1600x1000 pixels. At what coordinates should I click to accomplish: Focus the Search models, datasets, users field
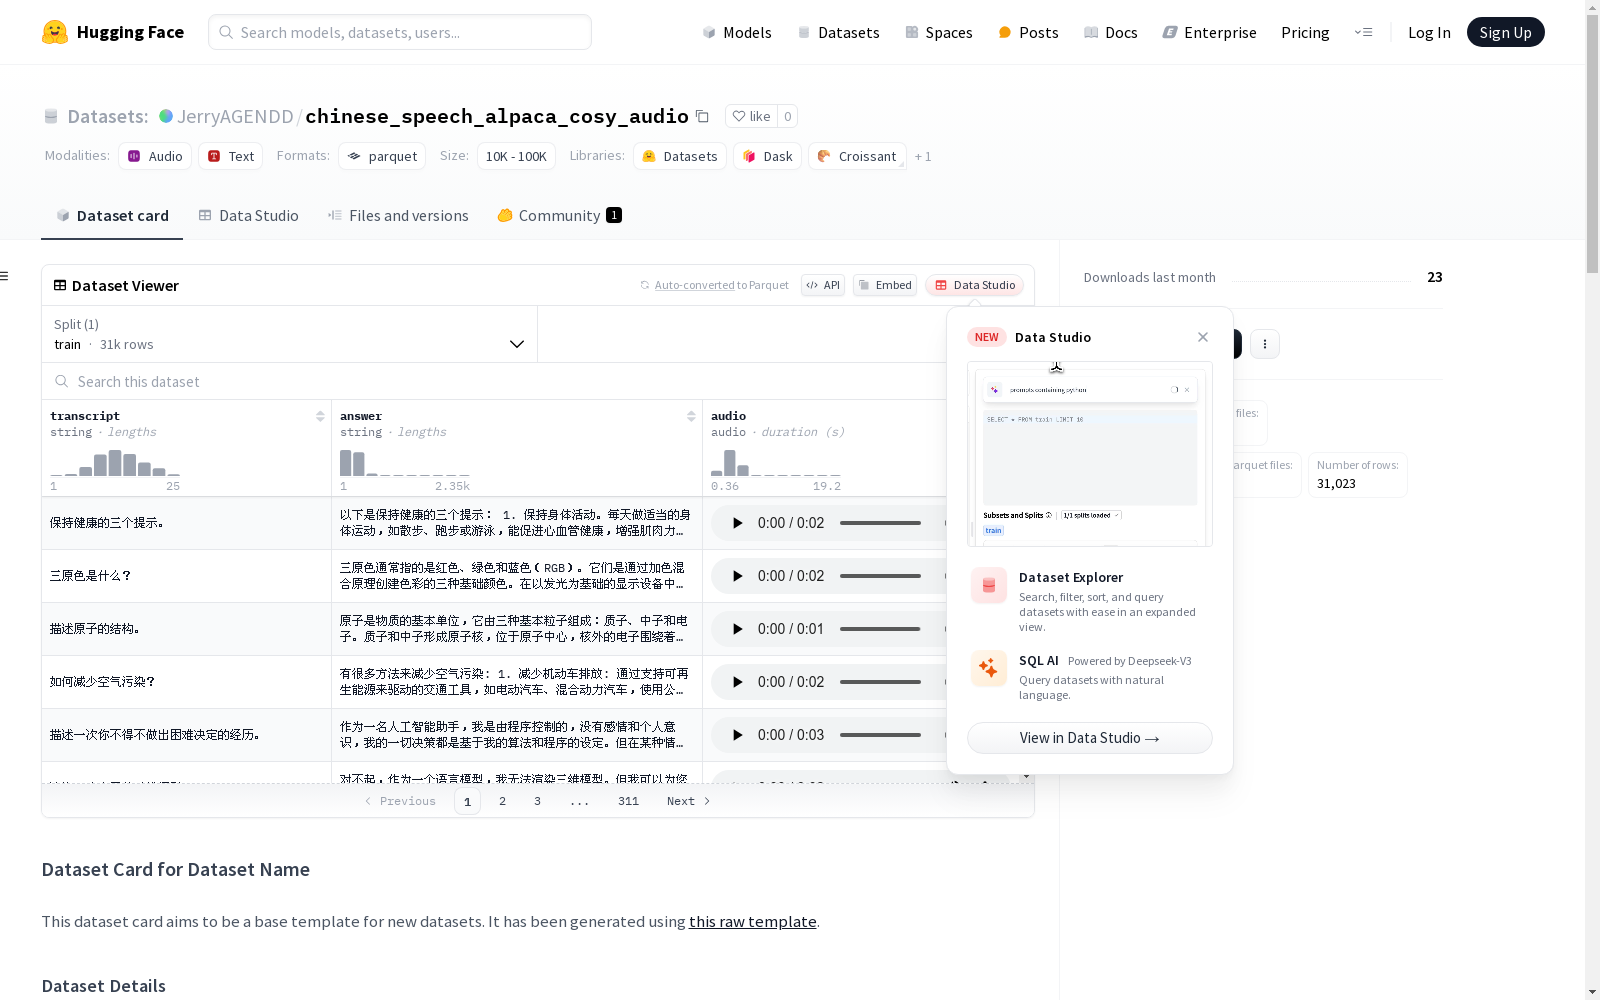[x=400, y=32]
